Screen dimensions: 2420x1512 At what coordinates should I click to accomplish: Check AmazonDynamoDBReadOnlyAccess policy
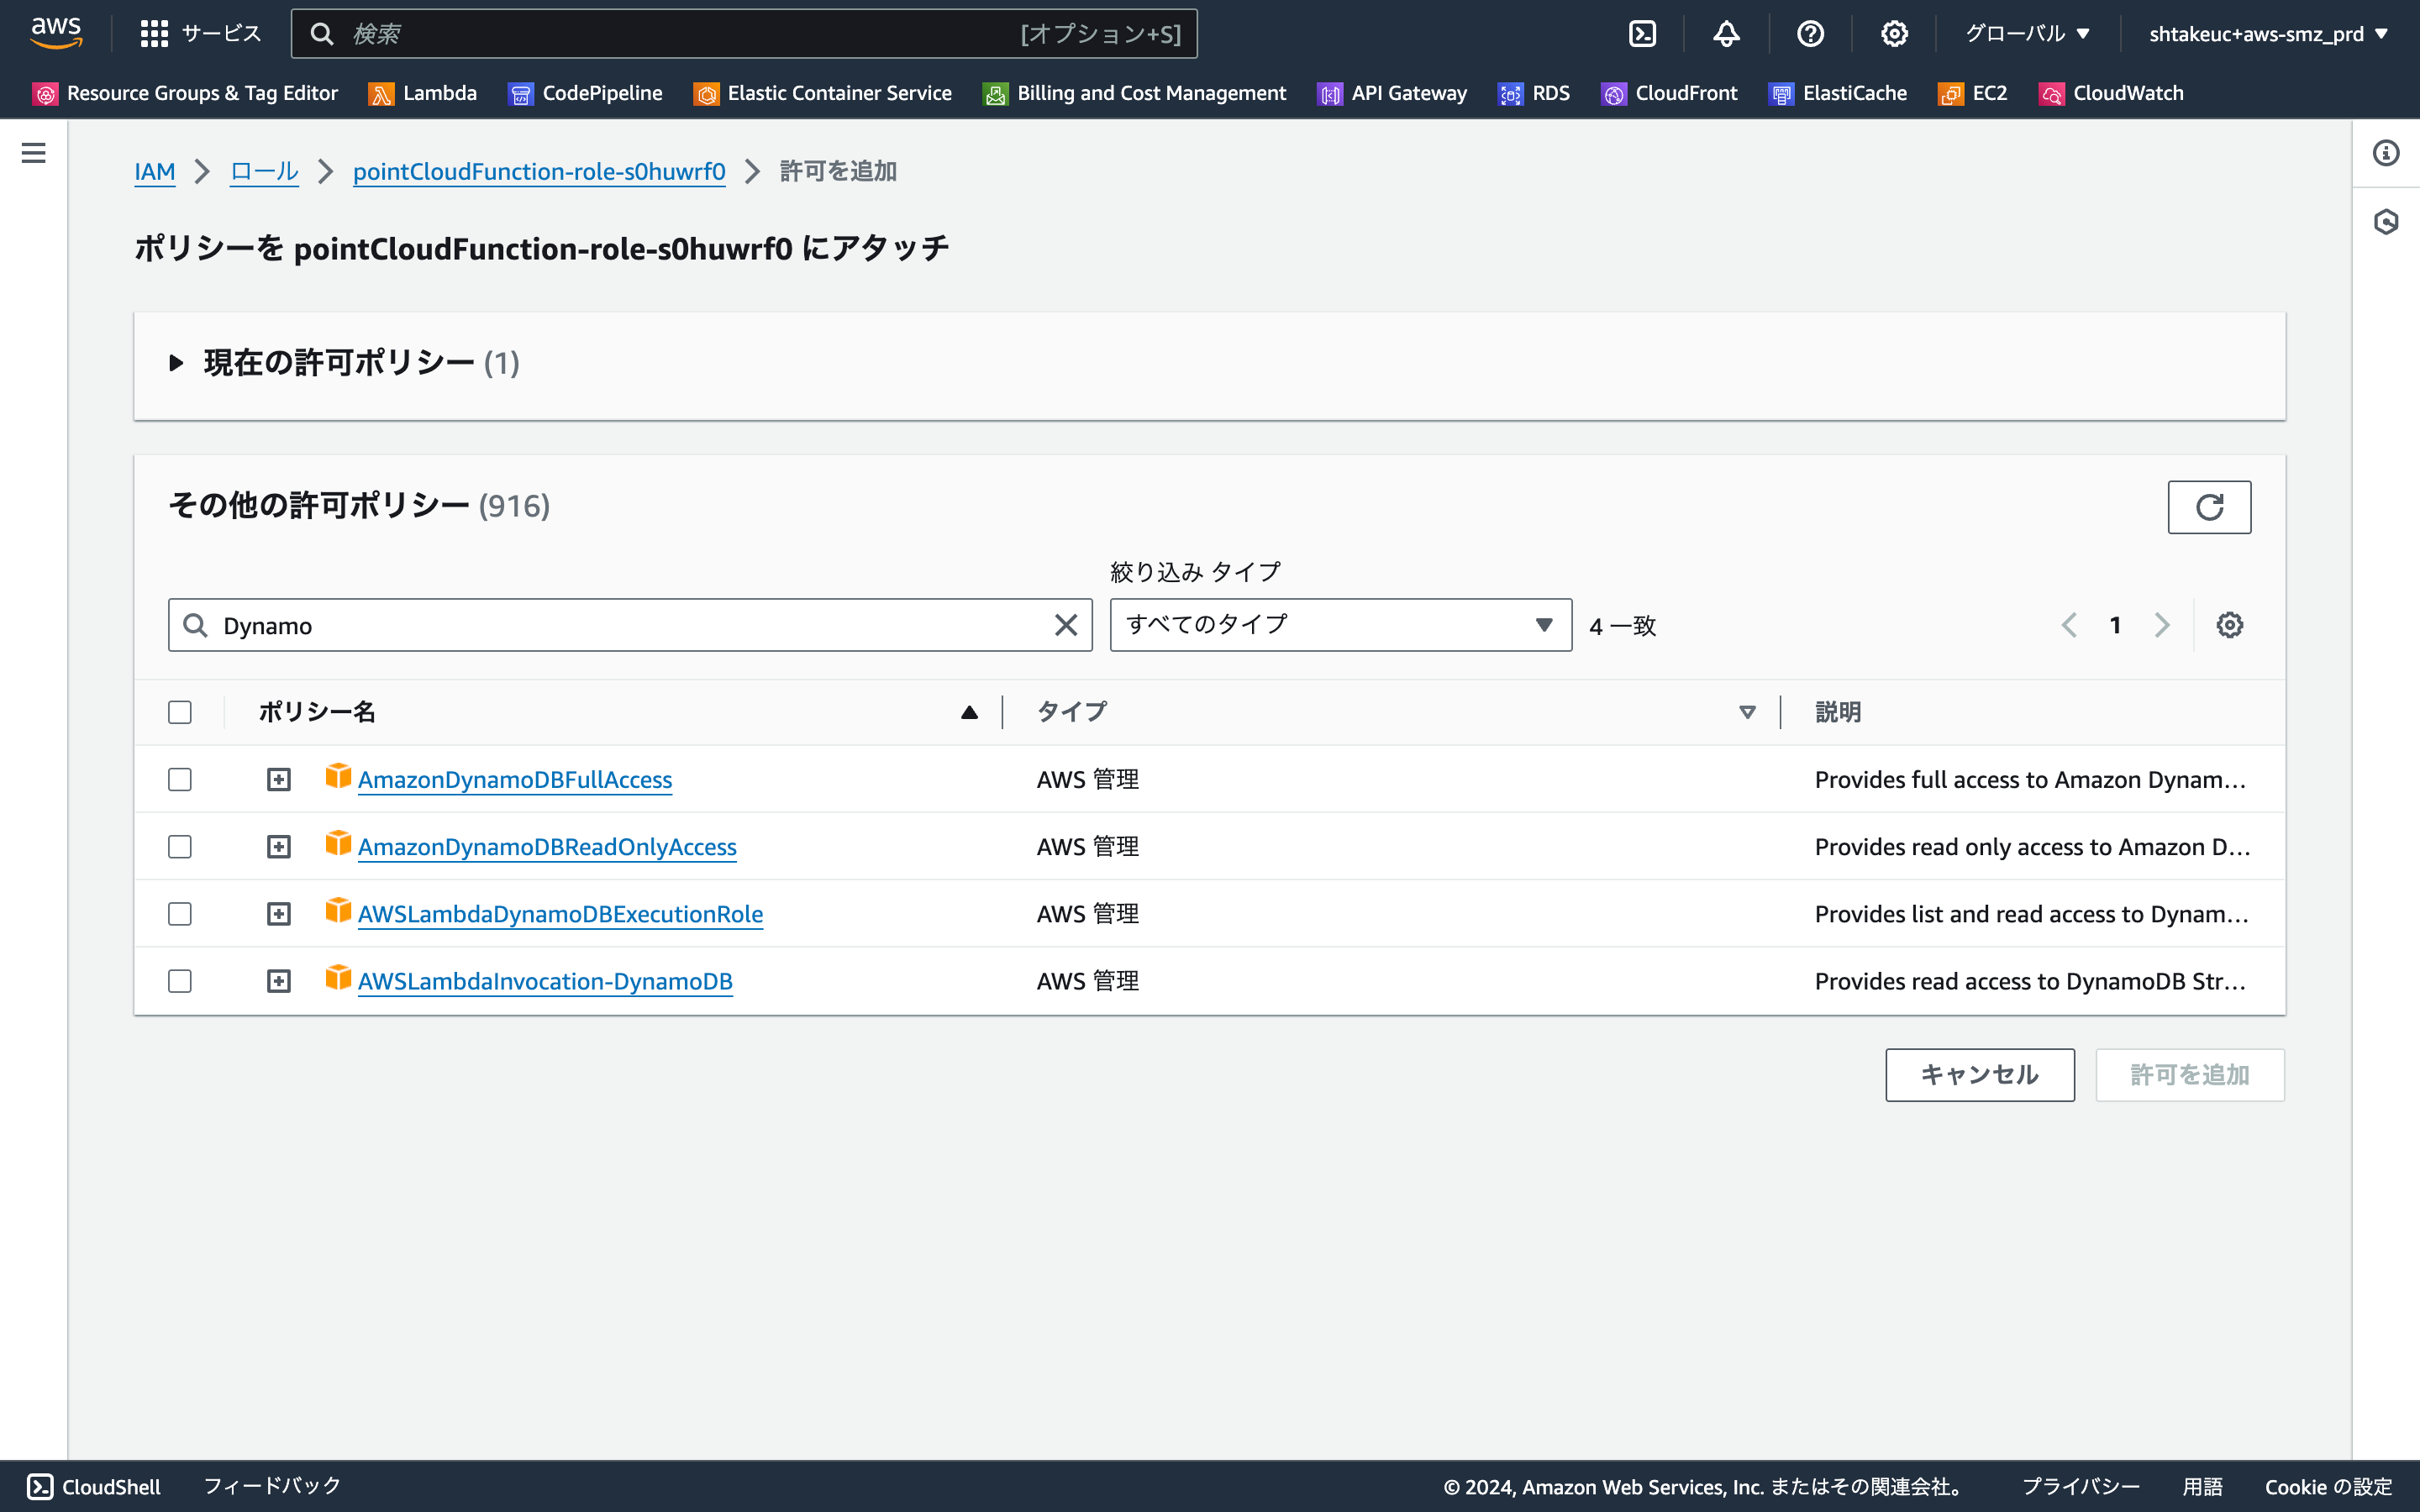(180, 846)
